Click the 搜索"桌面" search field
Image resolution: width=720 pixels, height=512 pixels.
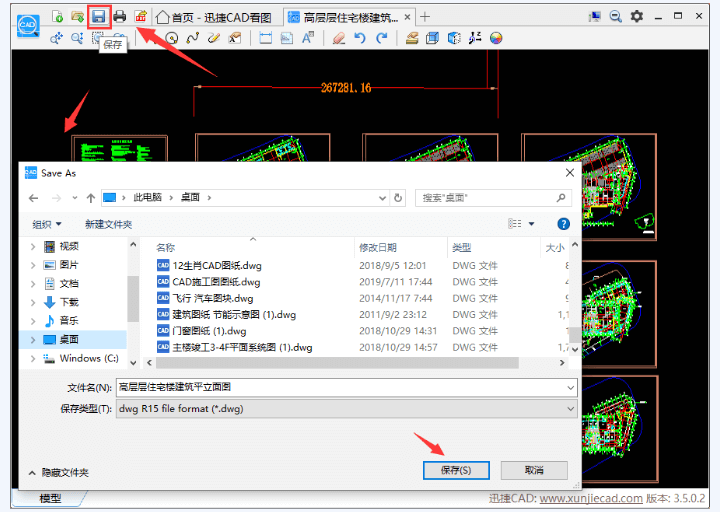[493, 198]
